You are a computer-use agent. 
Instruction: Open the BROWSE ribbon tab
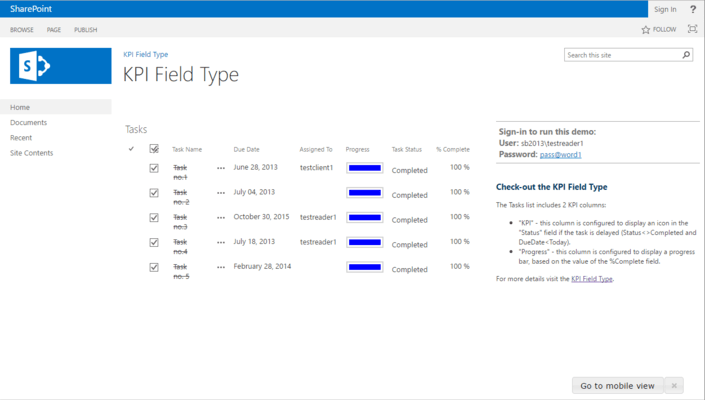pos(22,30)
